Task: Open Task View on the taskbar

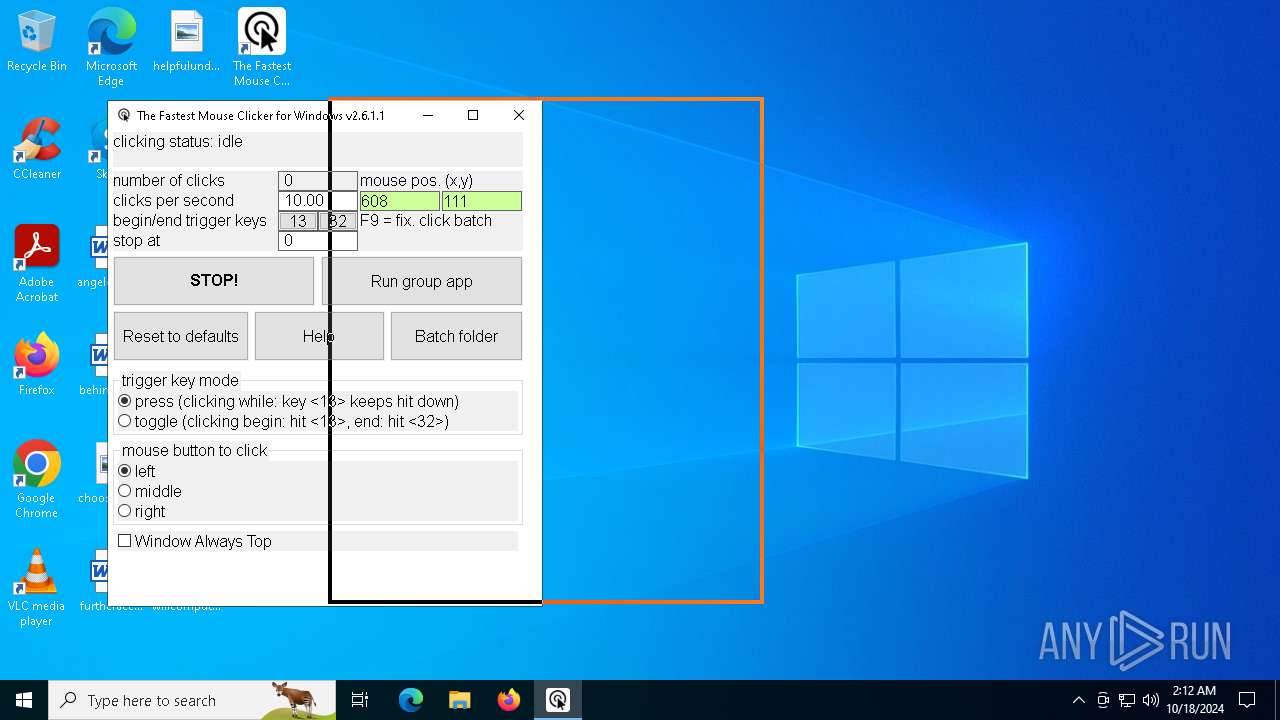Action: [x=360, y=700]
